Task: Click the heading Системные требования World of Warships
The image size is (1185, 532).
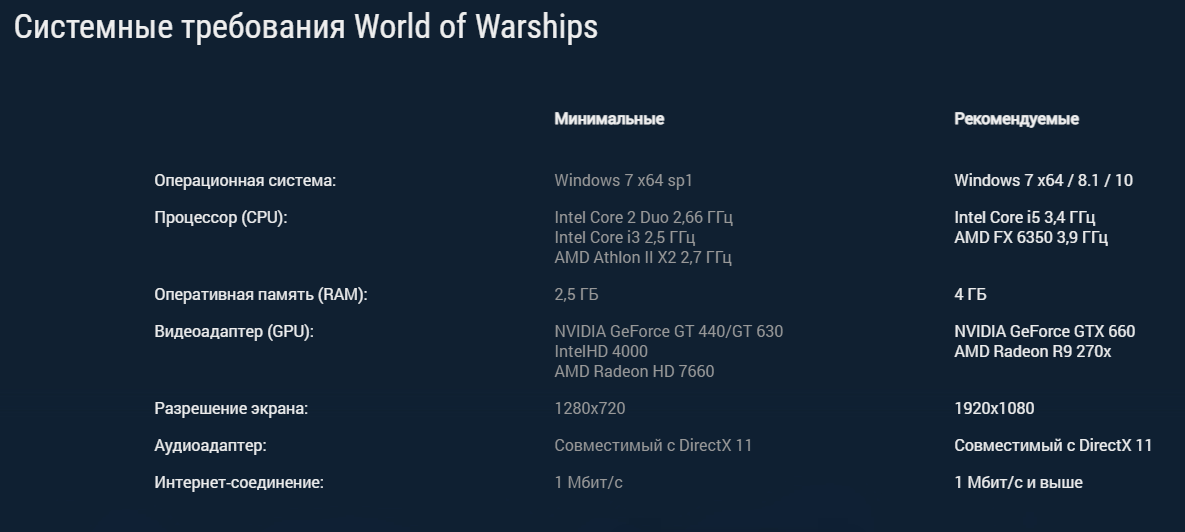Action: (x=306, y=28)
